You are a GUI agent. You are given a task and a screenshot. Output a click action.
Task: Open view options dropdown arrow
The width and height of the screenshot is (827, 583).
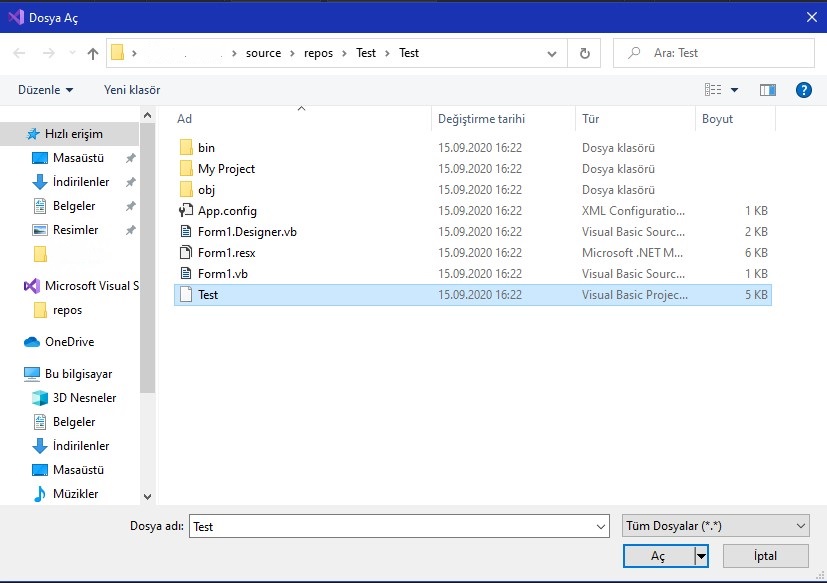coord(734,90)
